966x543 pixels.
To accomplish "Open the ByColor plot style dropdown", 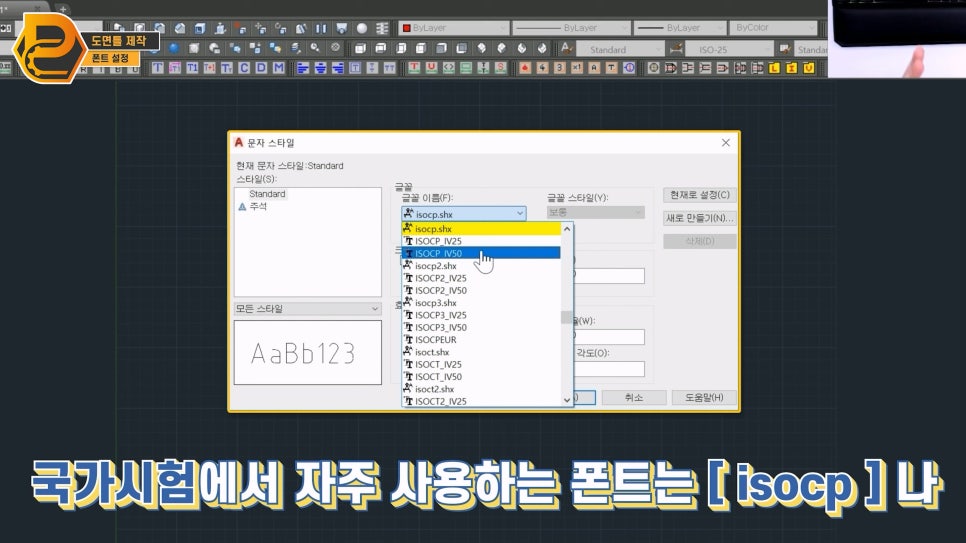I will tap(773, 28).
